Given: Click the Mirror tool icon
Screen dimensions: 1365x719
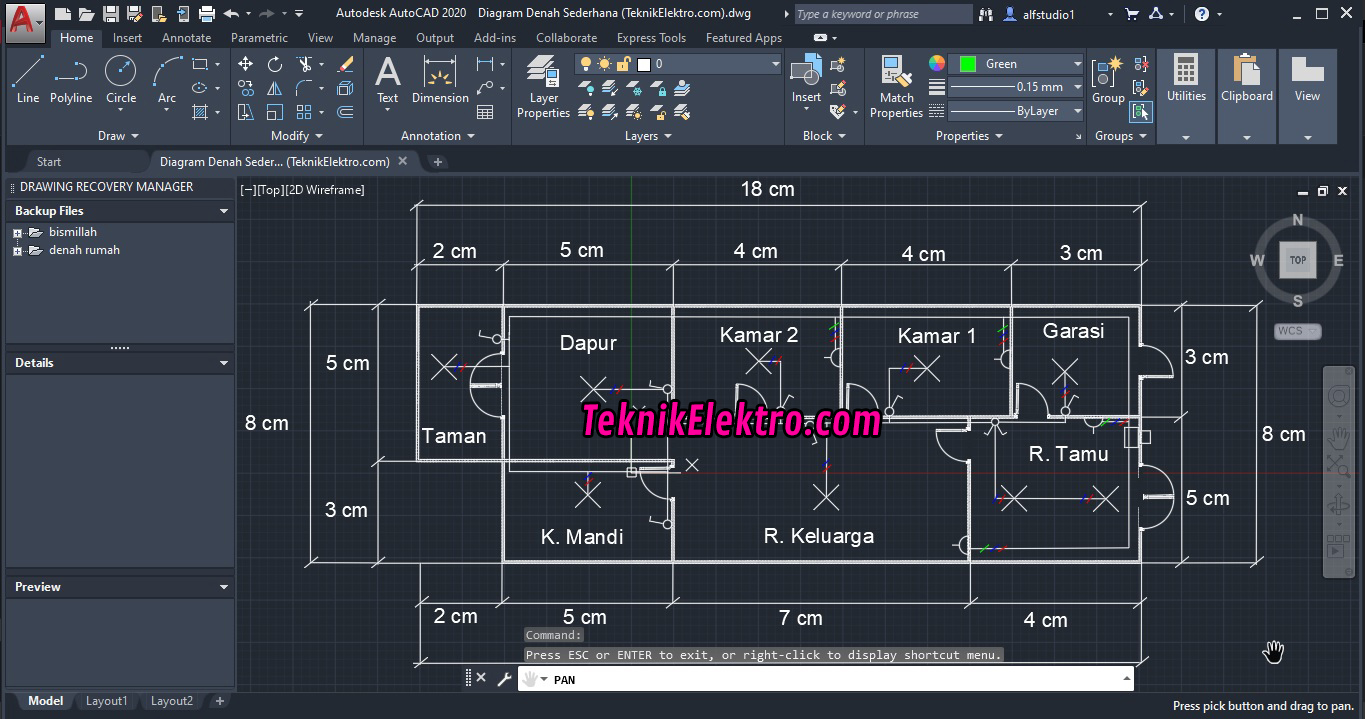Looking at the screenshot, I should (x=275, y=88).
